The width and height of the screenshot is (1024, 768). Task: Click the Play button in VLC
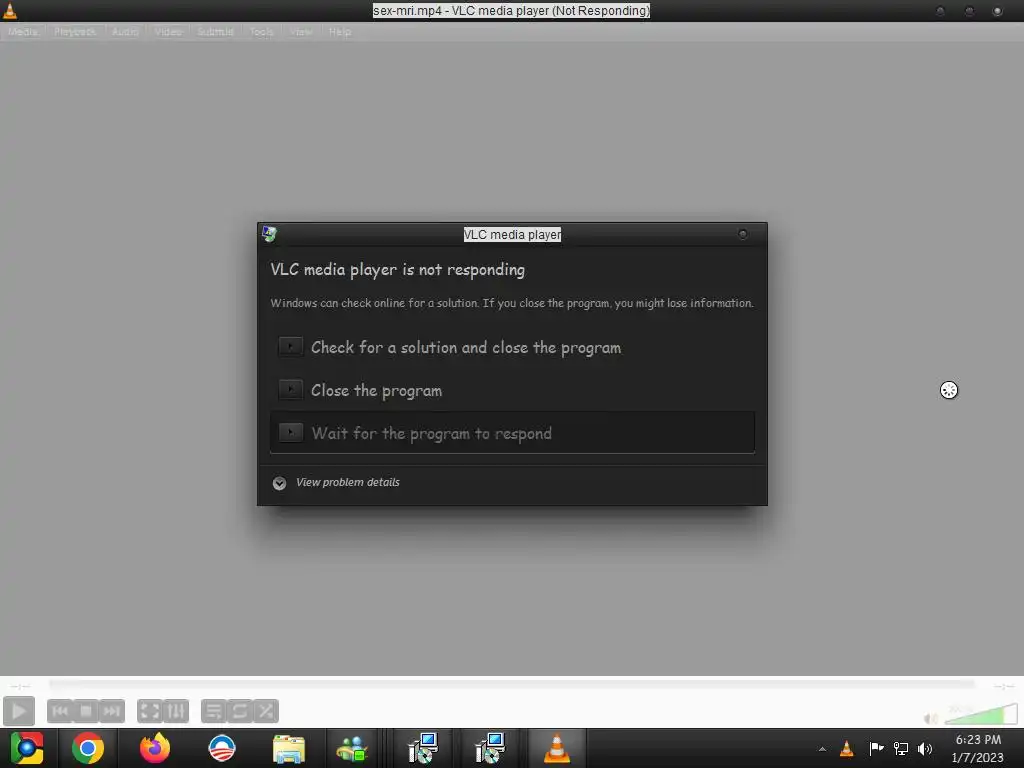(x=19, y=711)
